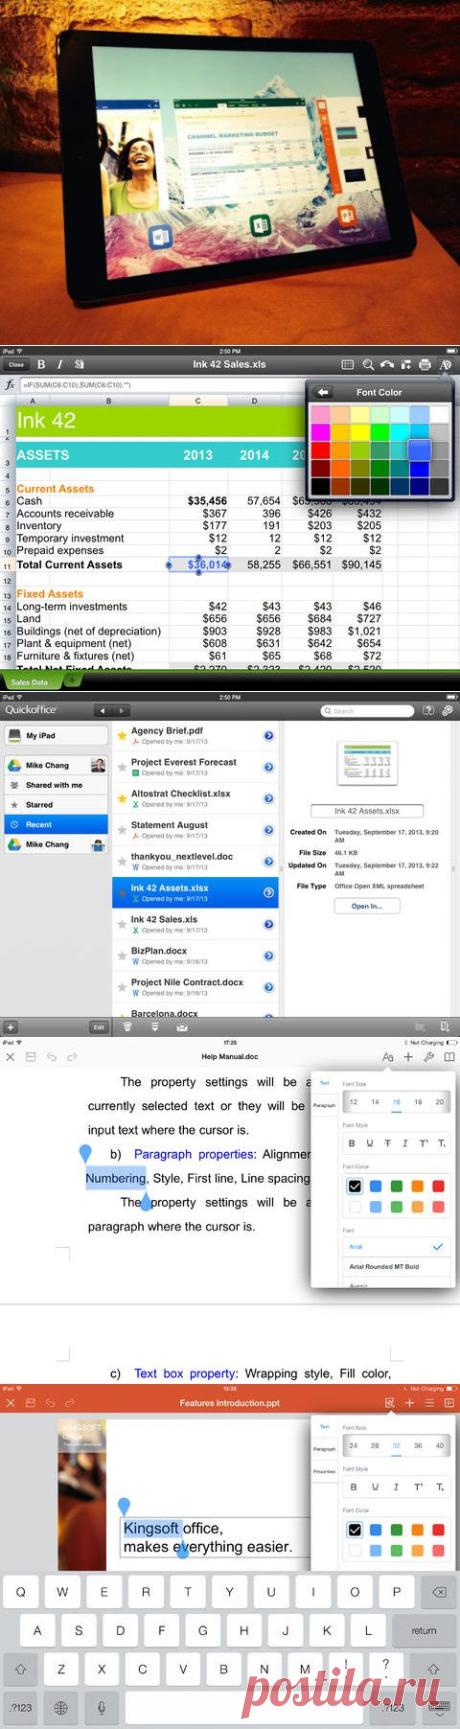Click the wrench tools icon in Help Manual.doc
The width and height of the screenshot is (460, 1729).
coord(428,1057)
